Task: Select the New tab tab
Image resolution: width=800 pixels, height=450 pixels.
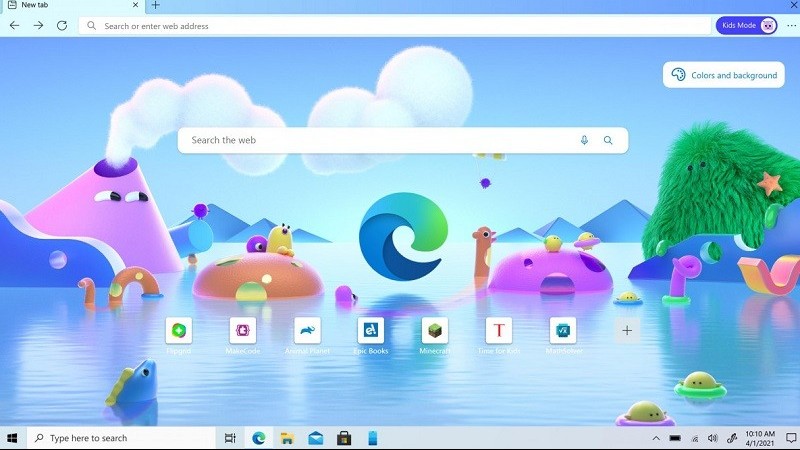Action: pos(72,5)
